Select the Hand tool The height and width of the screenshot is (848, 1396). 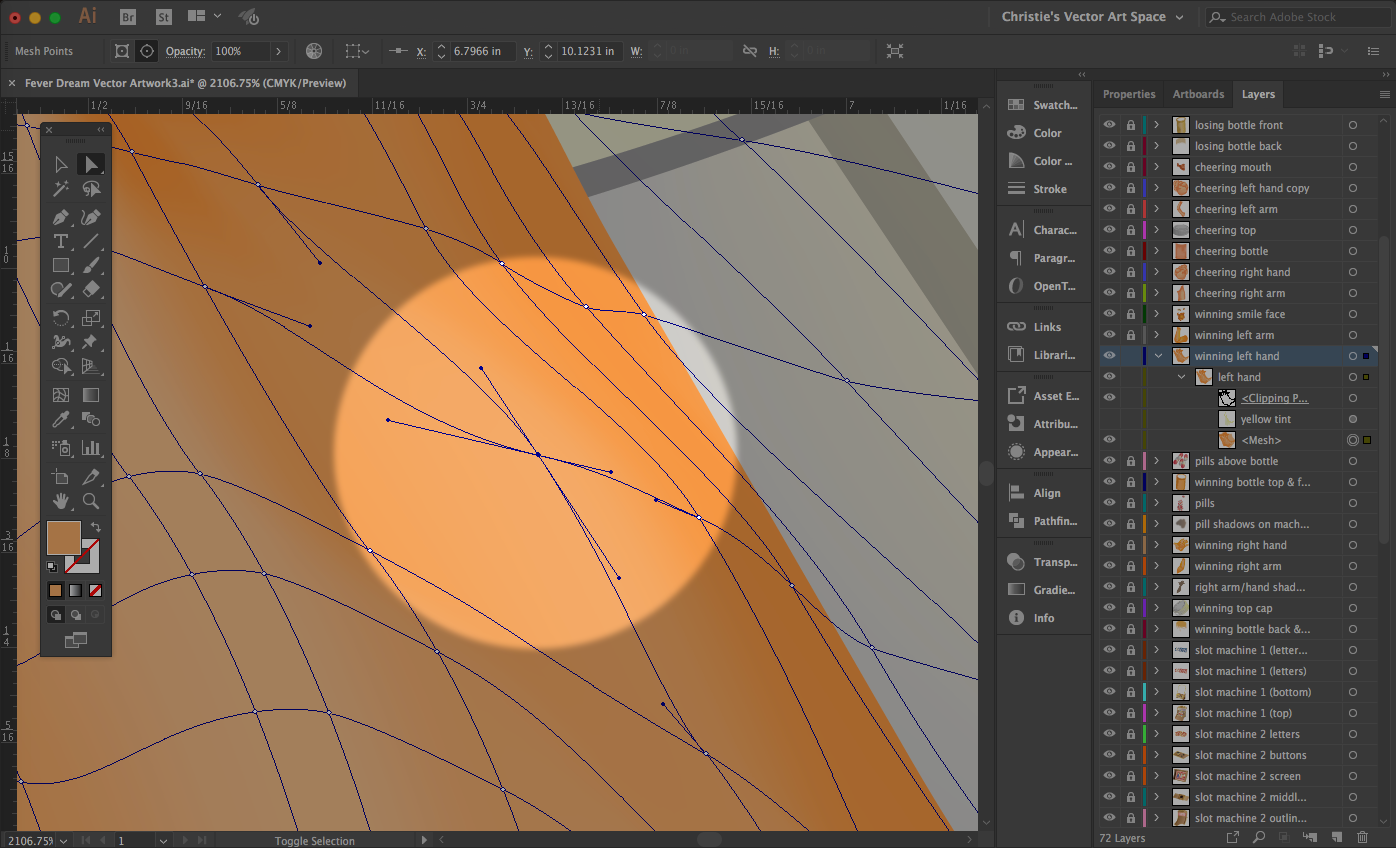click(61, 501)
